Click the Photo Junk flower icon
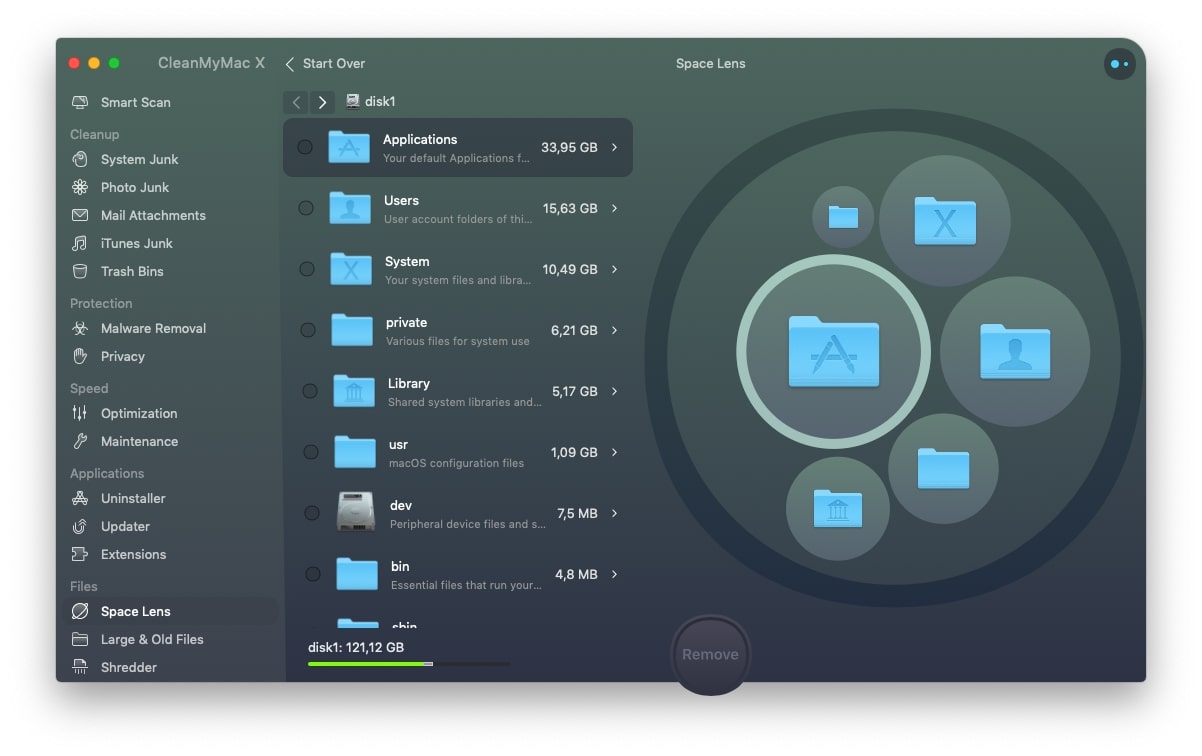 (80, 187)
